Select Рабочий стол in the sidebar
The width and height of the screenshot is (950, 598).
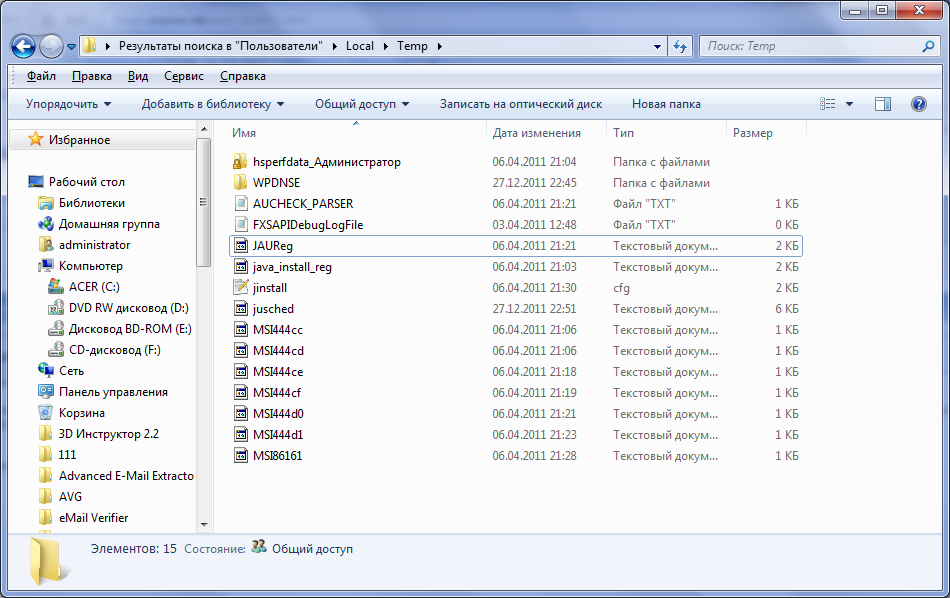(x=87, y=182)
